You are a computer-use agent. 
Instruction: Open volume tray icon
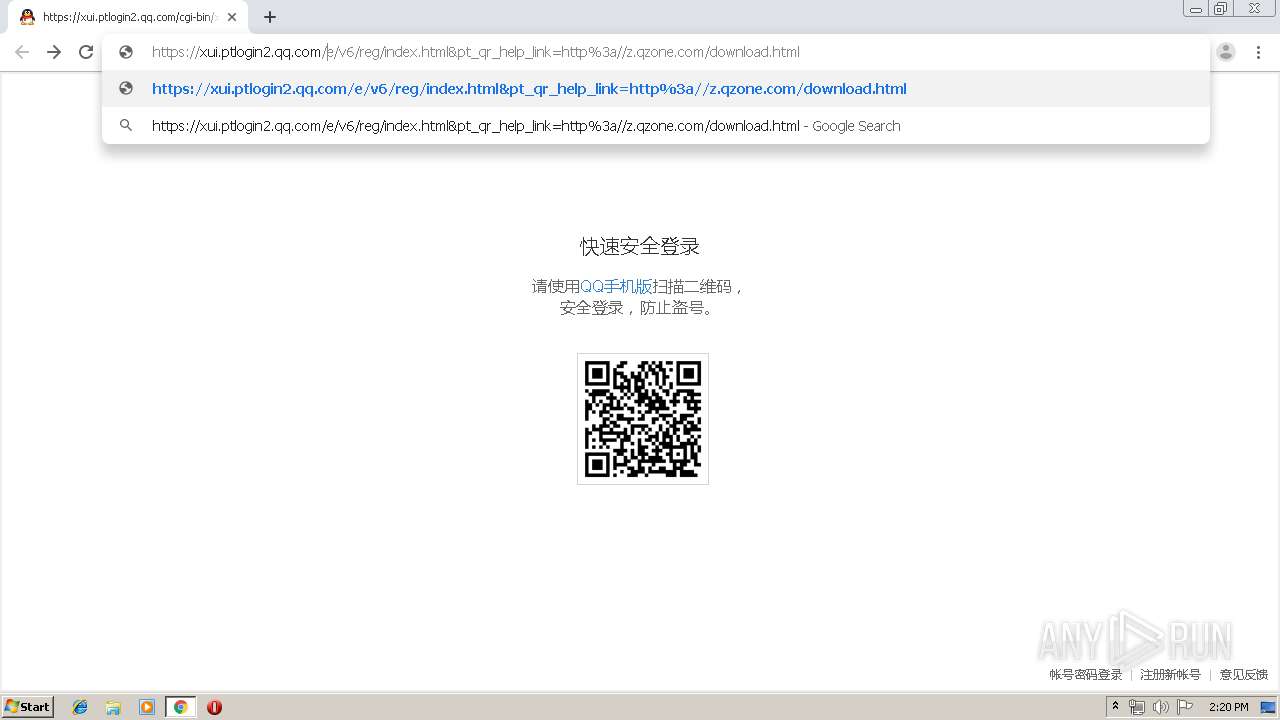click(x=1160, y=707)
